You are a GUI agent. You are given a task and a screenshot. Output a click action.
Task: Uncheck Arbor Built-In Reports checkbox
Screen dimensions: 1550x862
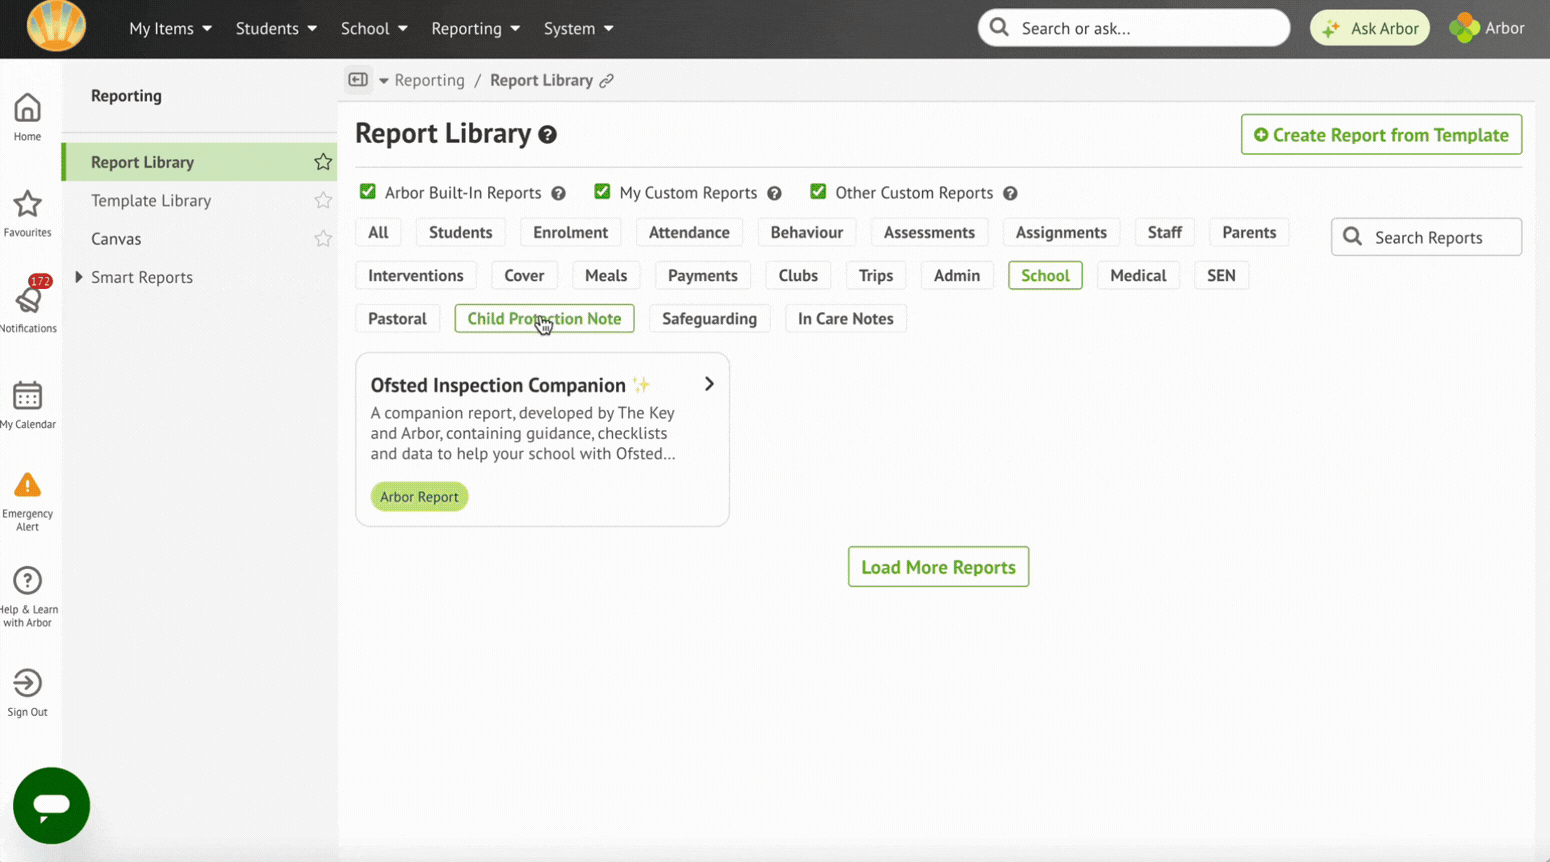[368, 192]
